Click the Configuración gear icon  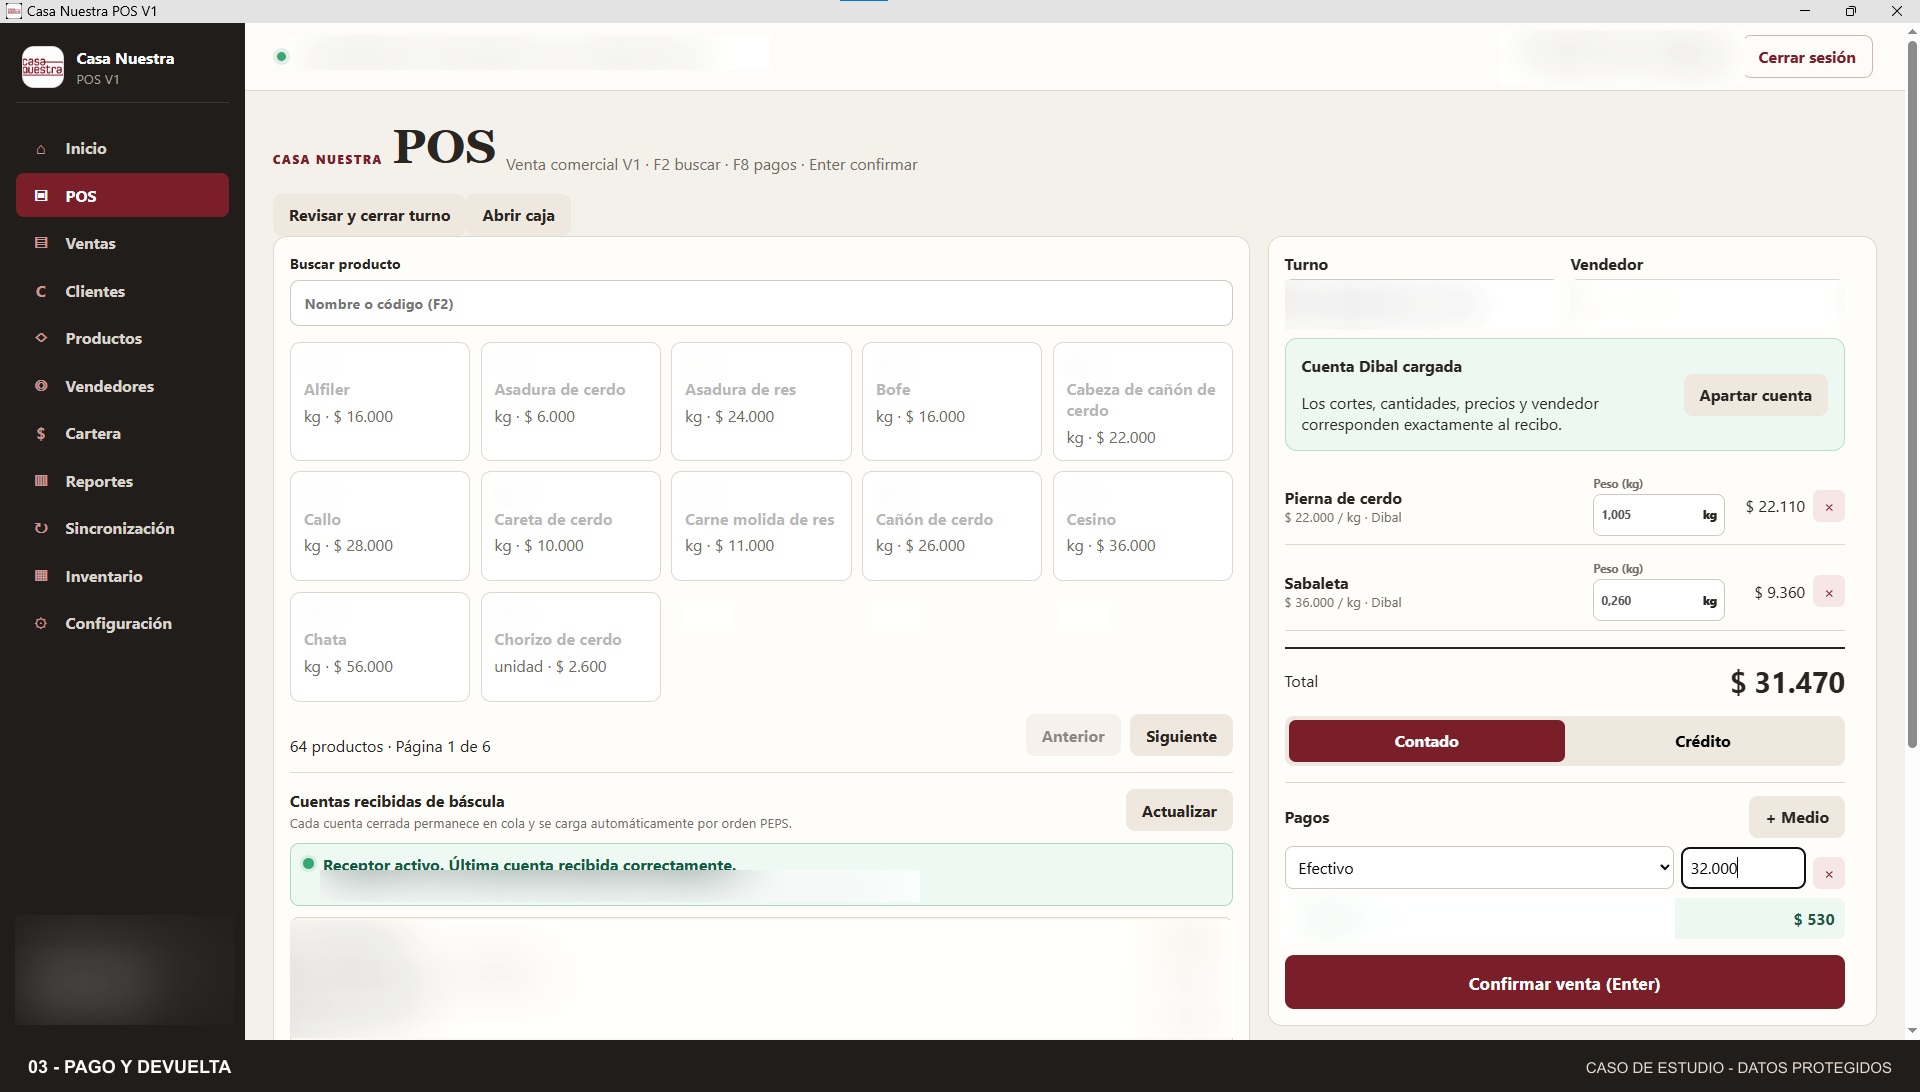tap(41, 623)
